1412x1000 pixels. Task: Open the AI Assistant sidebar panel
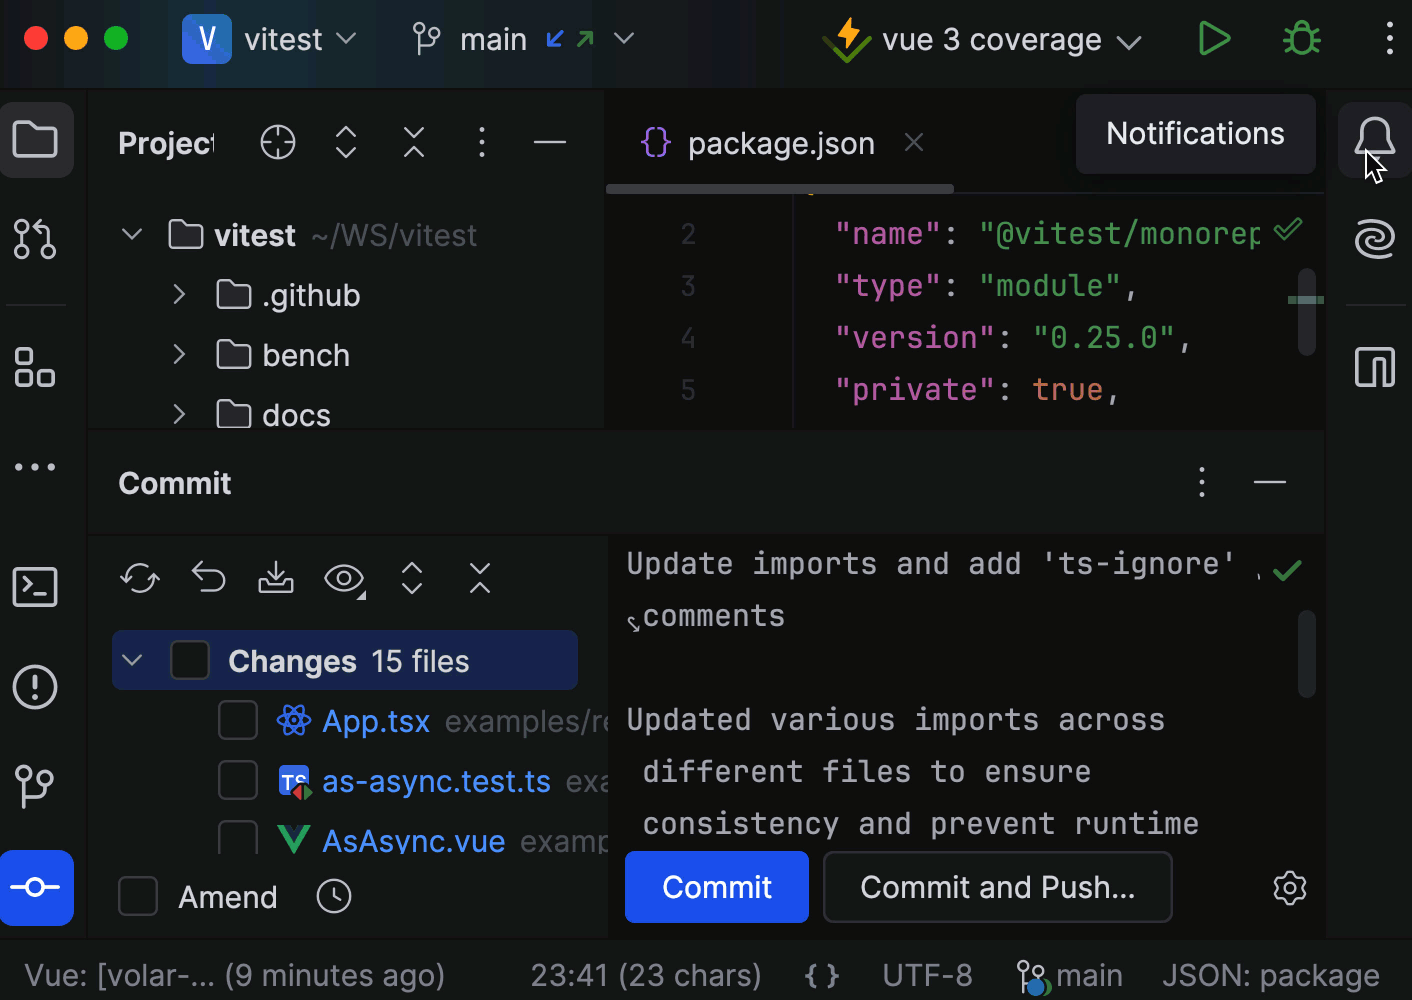click(x=1374, y=239)
